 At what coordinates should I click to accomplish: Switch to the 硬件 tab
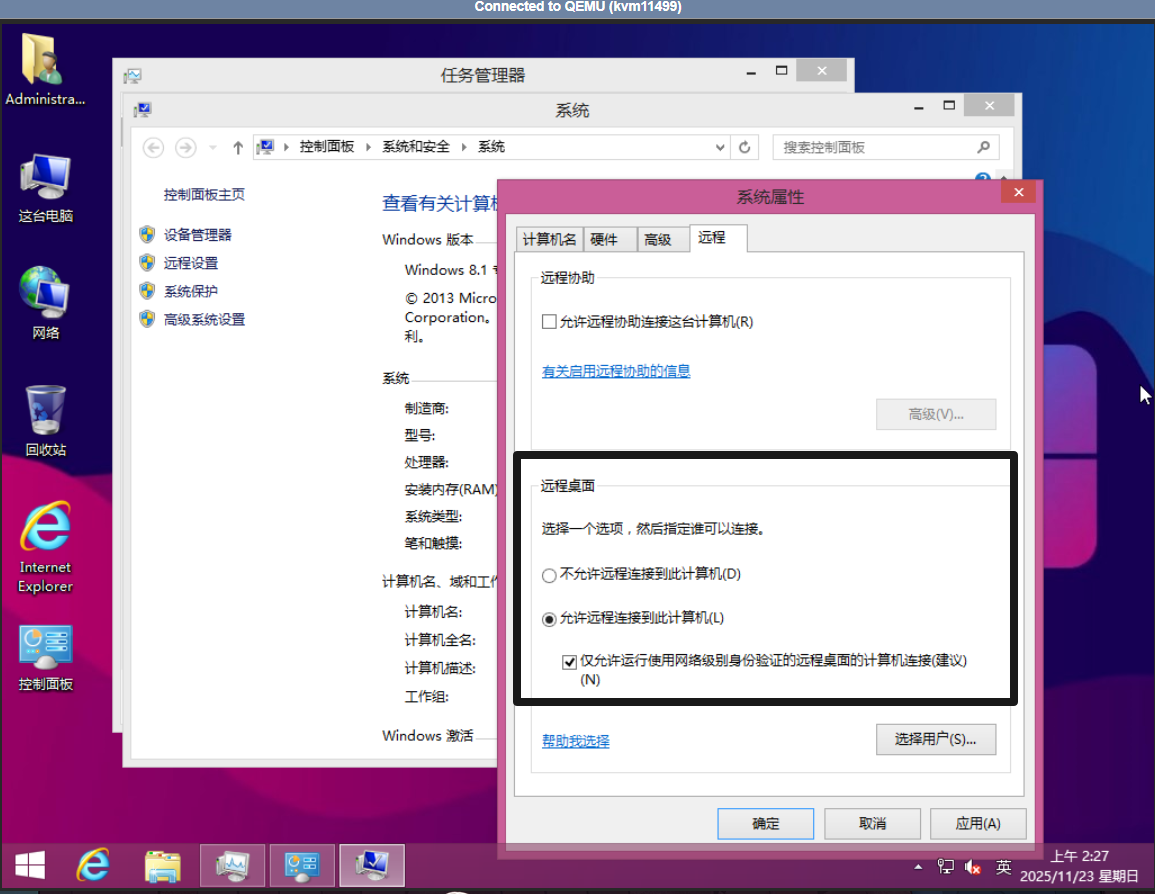coord(605,239)
